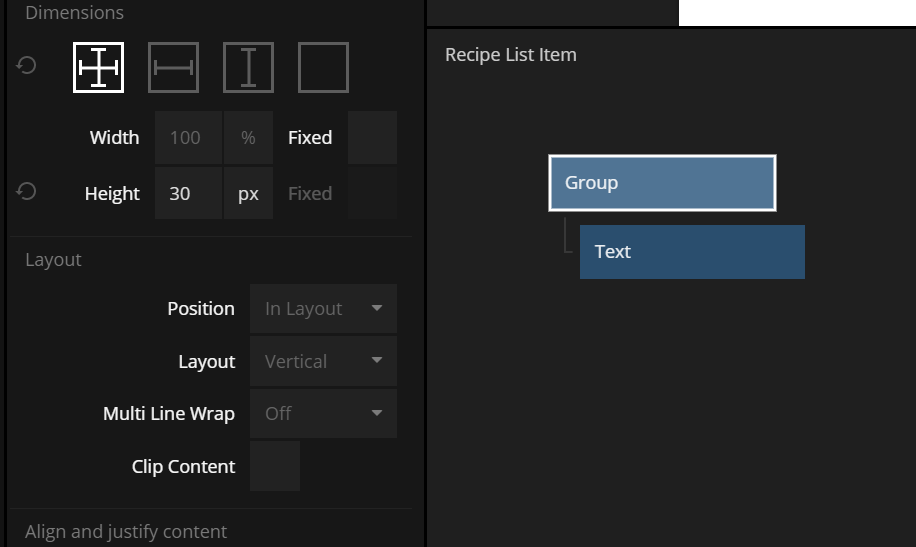Toggle the Fixed checkbox for Height
Screen dimensions: 916x547
click(372, 194)
